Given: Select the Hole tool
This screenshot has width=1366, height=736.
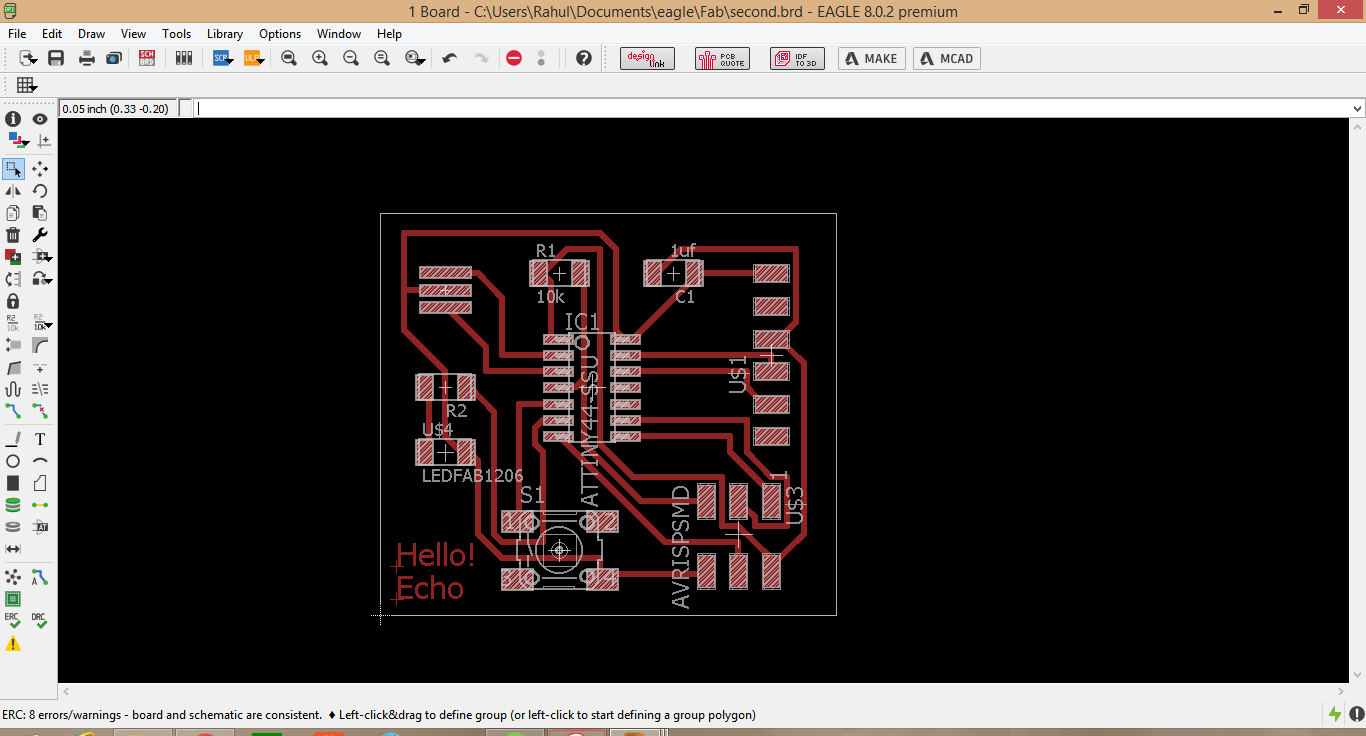Looking at the screenshot, I should 13,527.
